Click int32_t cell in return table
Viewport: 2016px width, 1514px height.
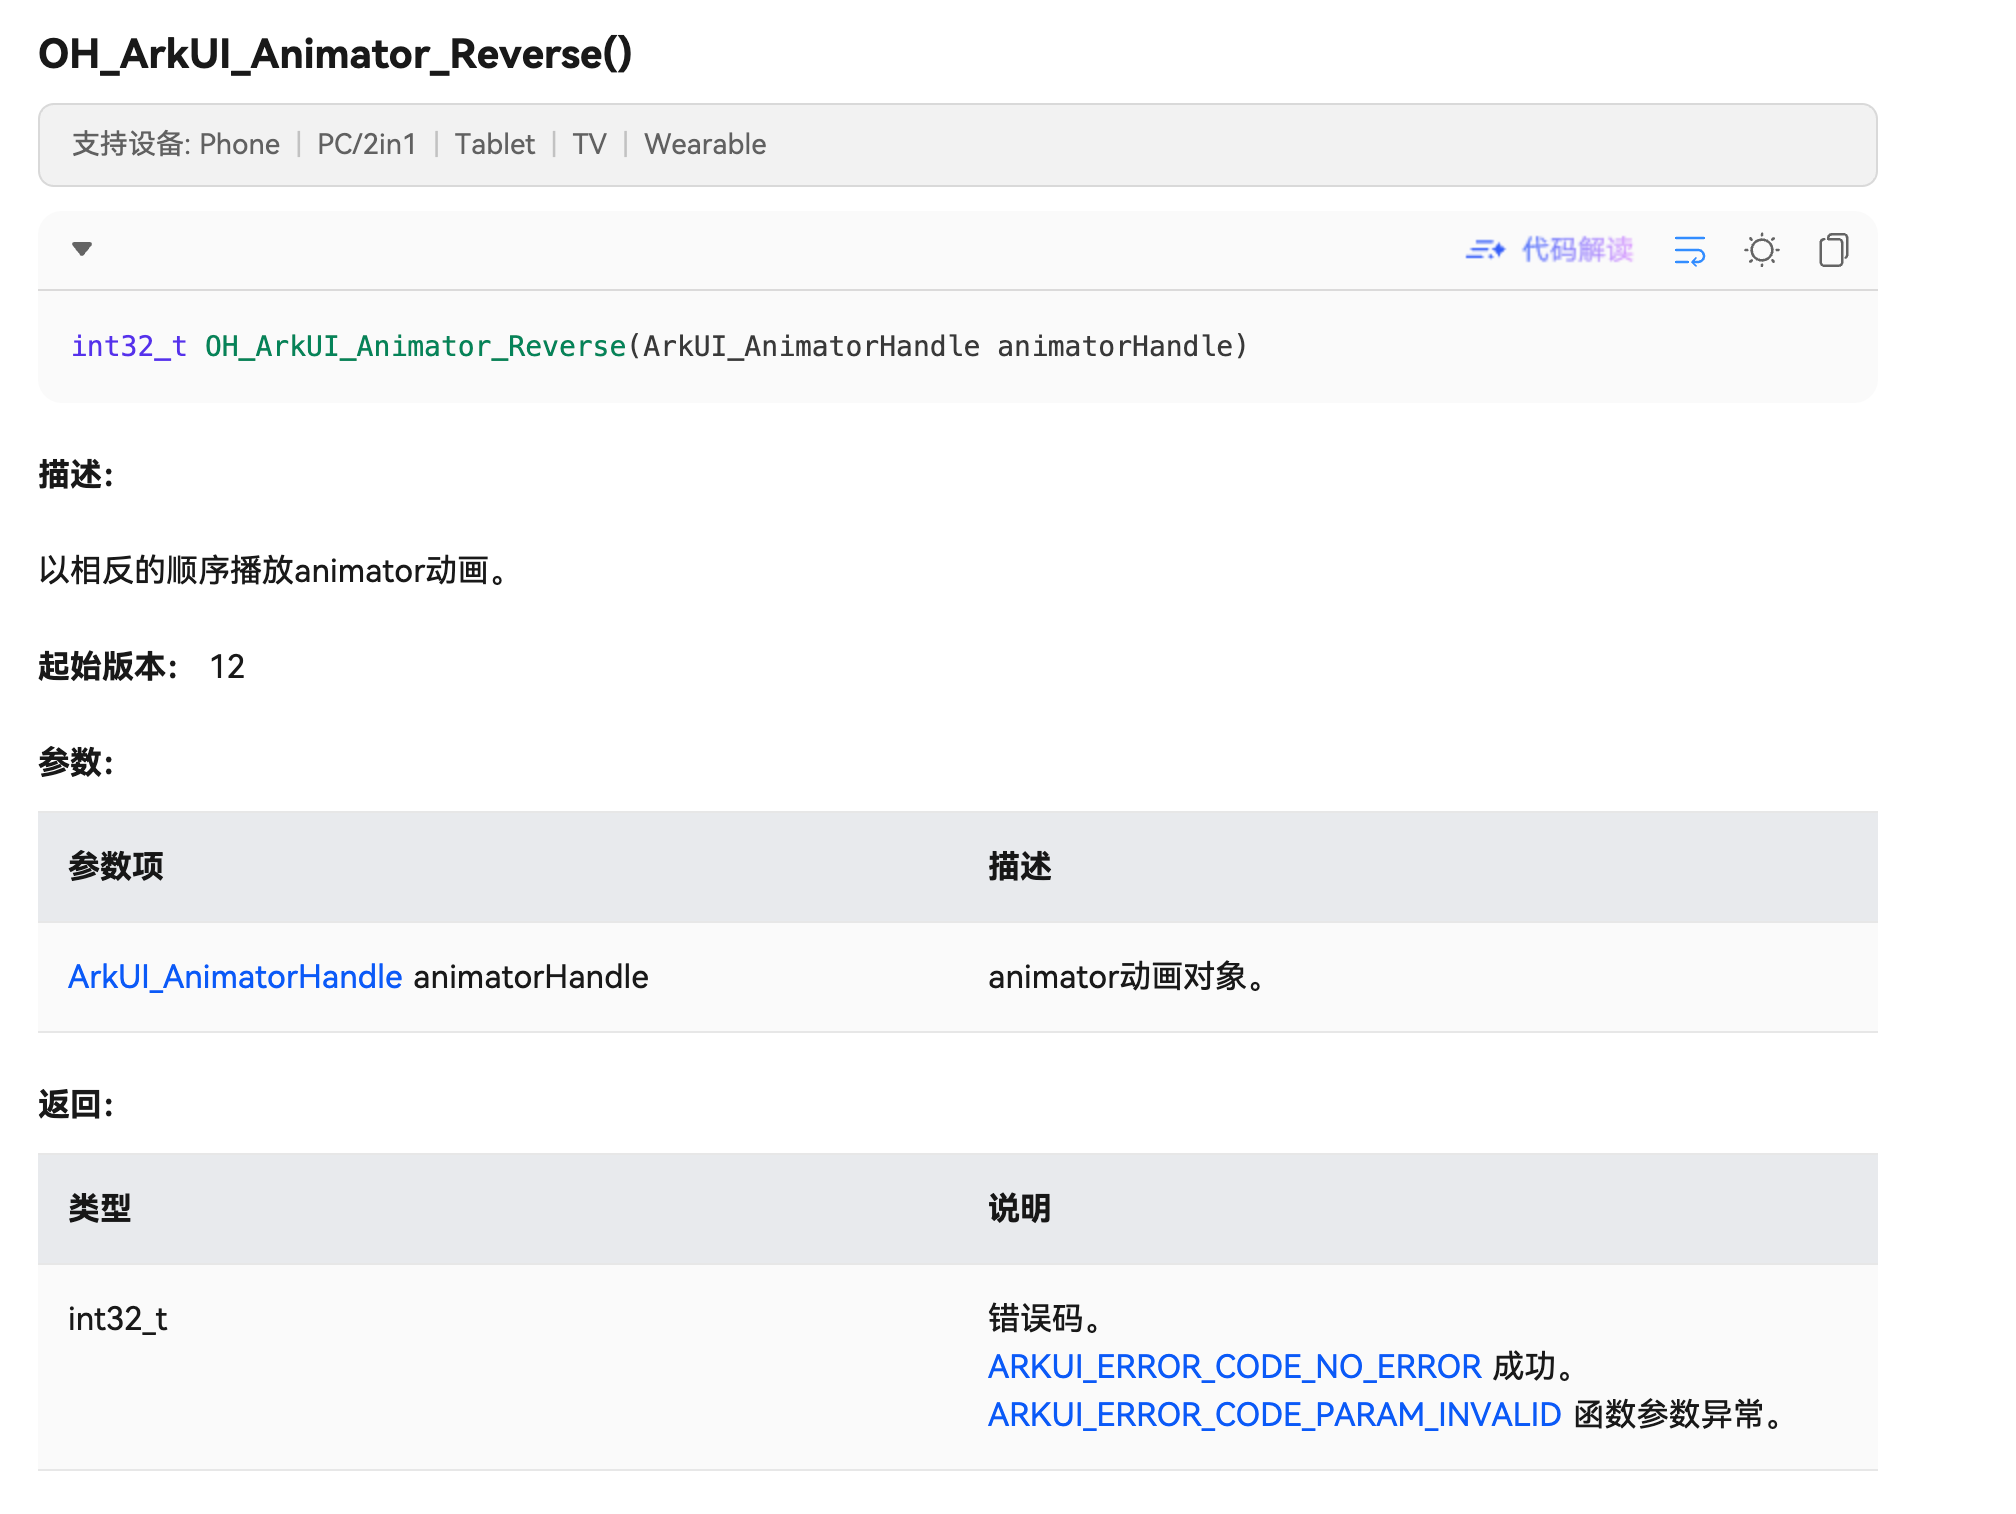pyautogui.click(x=118, y=1319)
